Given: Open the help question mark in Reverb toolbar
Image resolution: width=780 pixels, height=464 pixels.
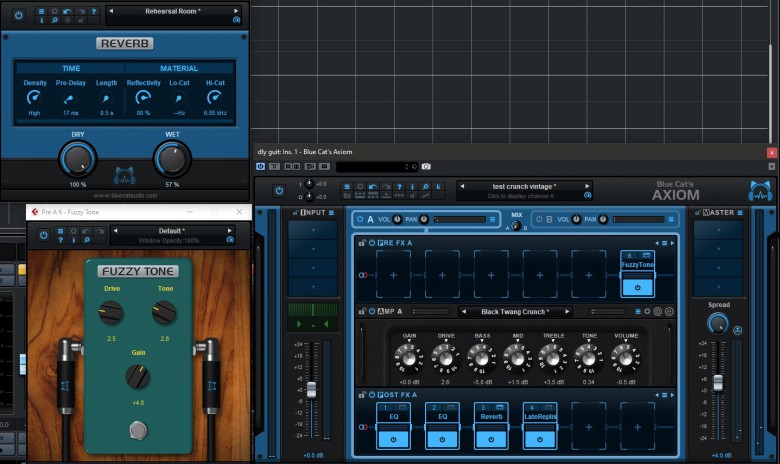Looking at the screenshot, I should click(x=94, y=11).
